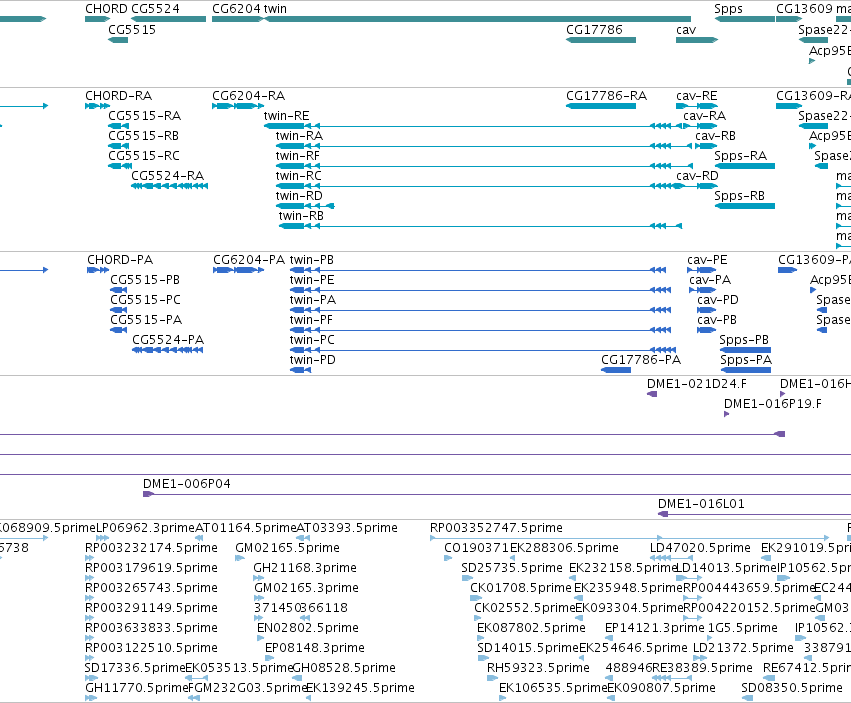Click the twin-PD protein label
Image resolution: width=851 pixels, height=703 pixels.
(x=313, y=360)
